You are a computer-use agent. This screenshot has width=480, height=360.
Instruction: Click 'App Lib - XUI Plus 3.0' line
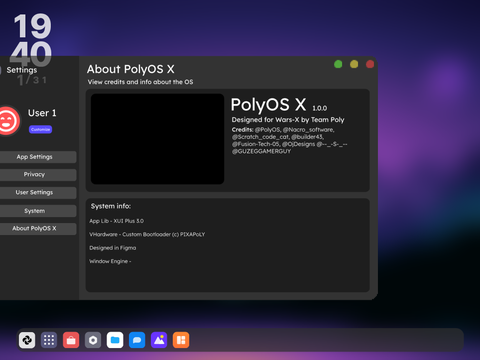[x=117, y=221]
